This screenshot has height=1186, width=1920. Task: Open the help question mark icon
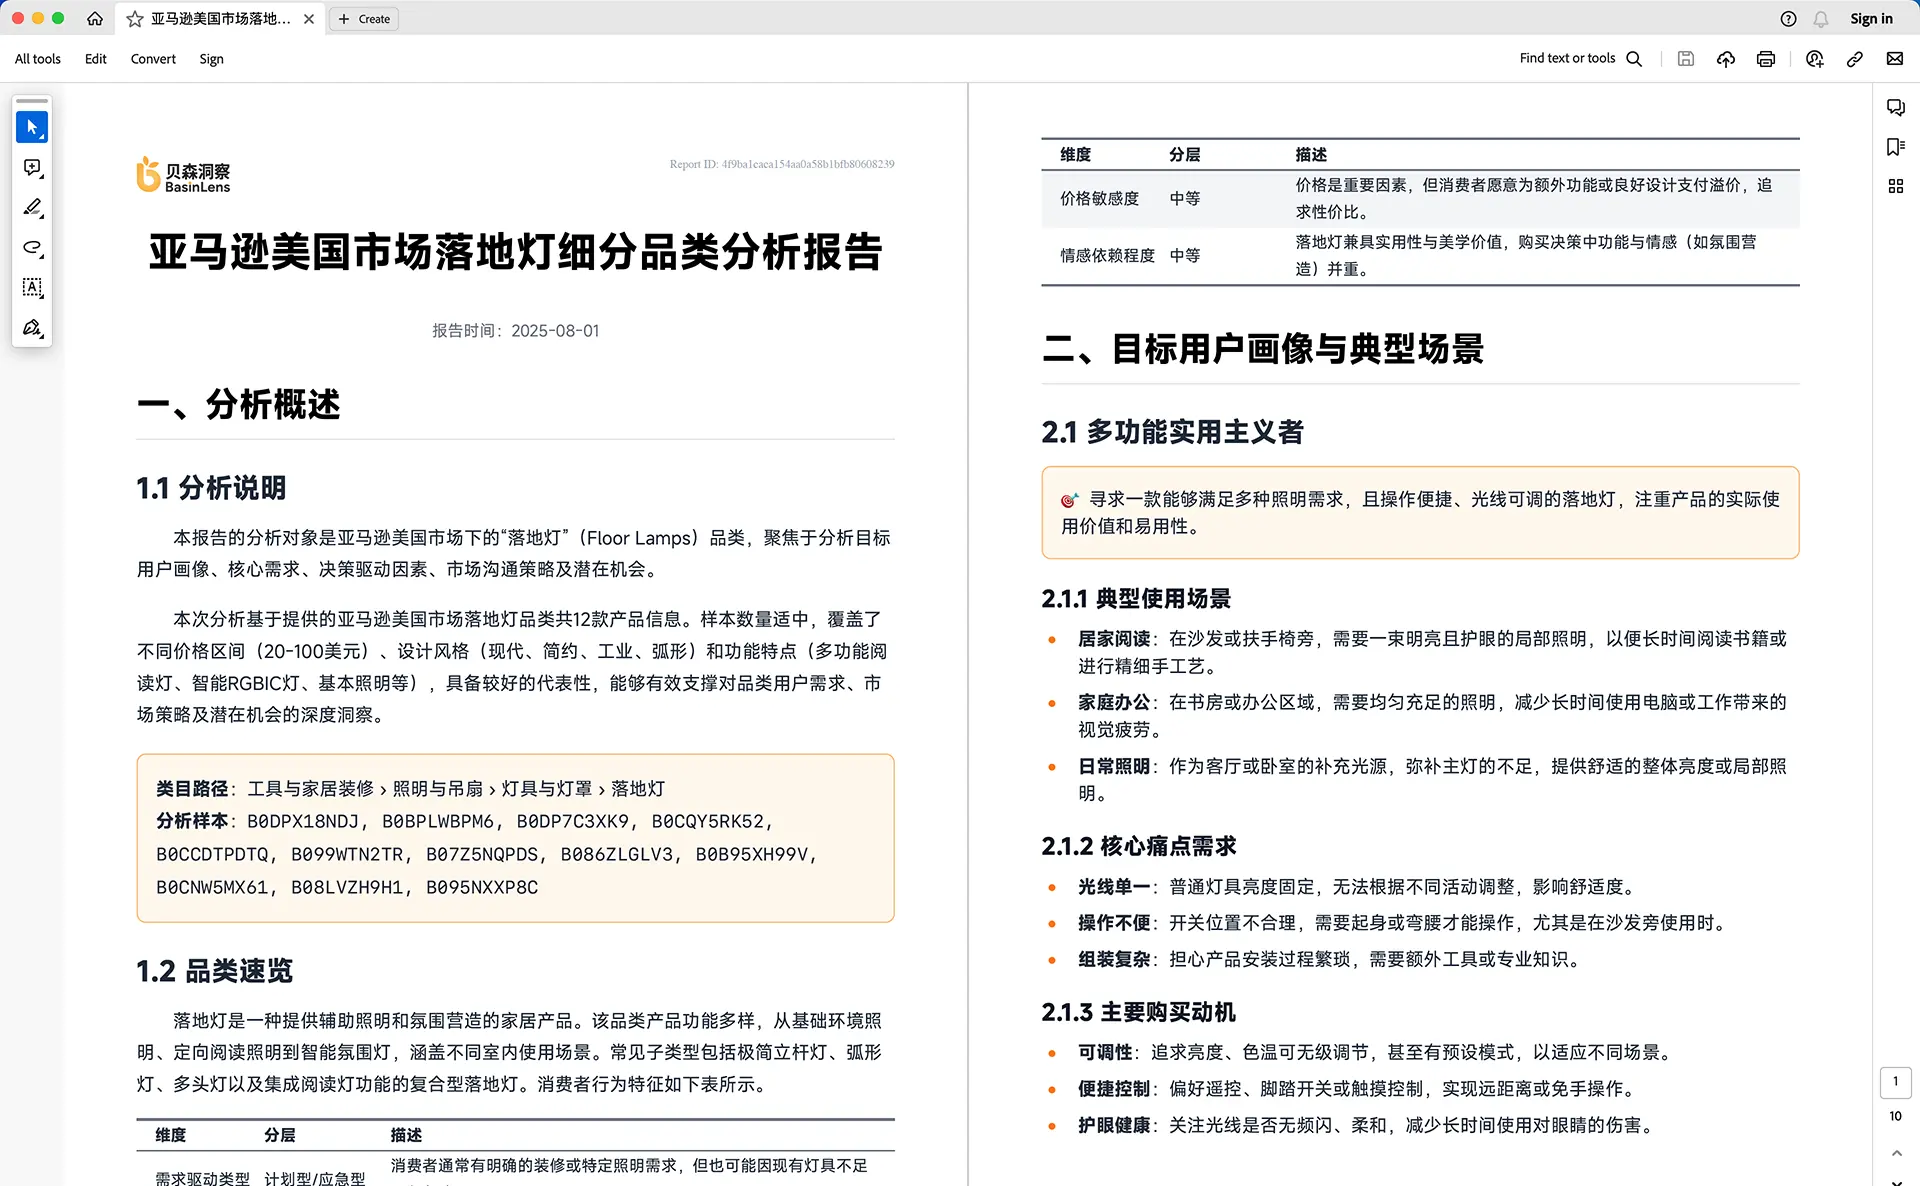pos(1789,19)
